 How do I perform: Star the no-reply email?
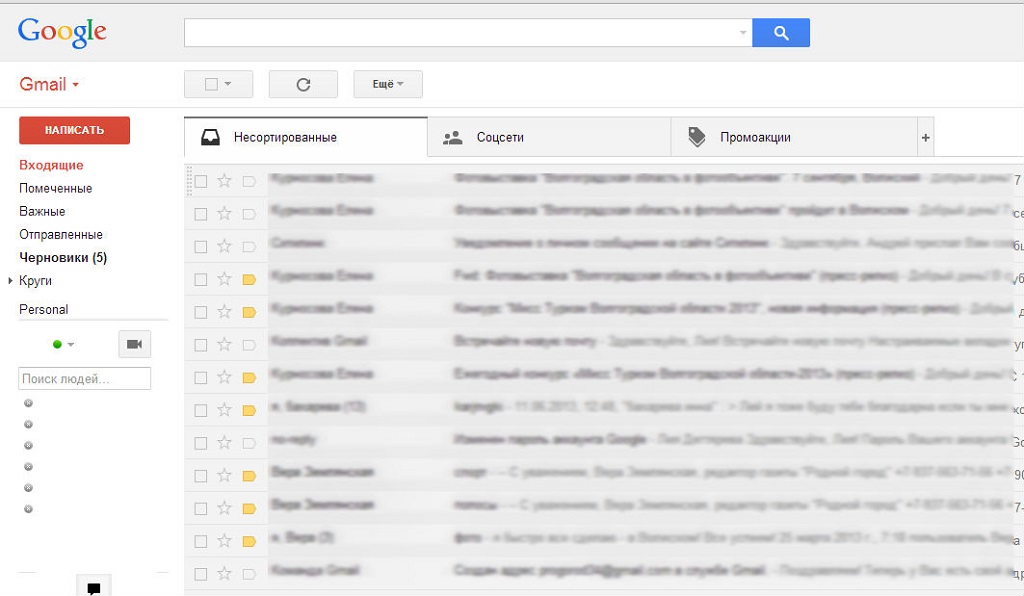224,443
